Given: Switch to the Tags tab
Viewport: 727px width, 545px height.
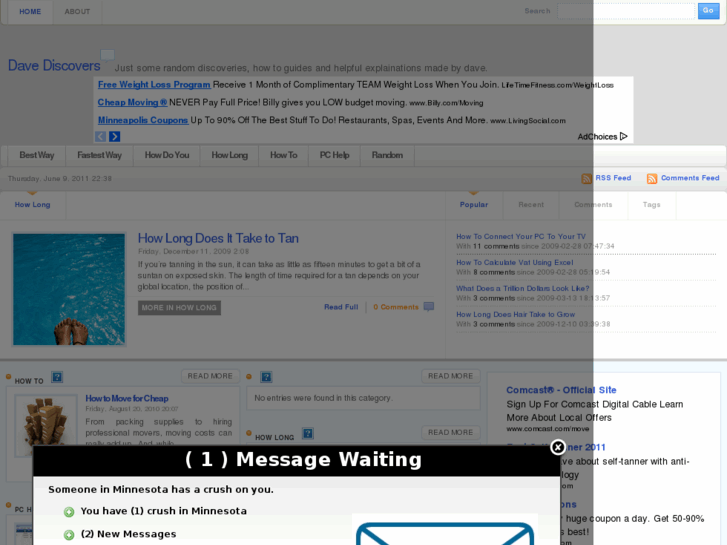Looking at the screenshot, I should 651,205.
